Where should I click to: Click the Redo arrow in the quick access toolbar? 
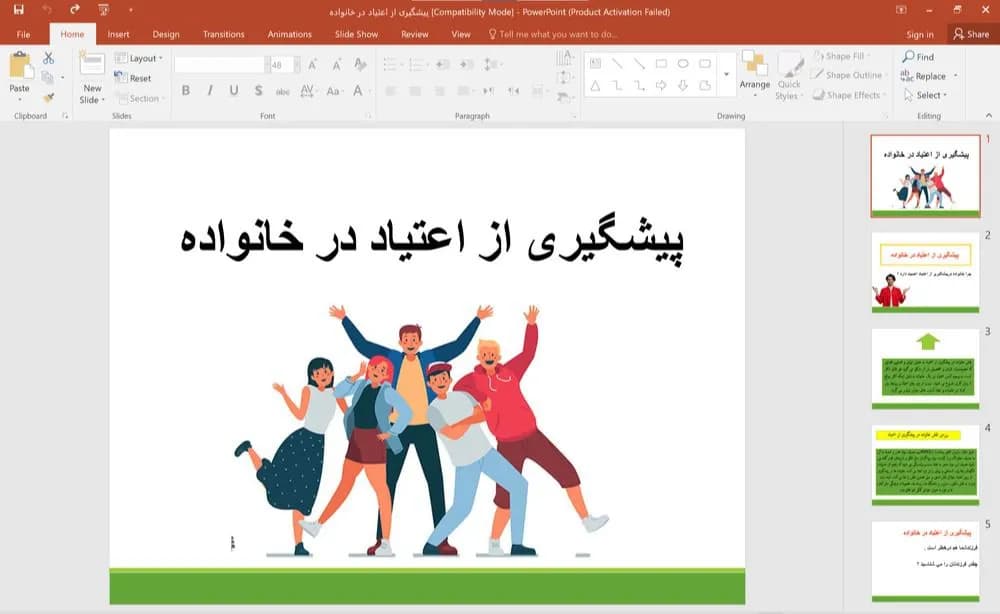tap(75, 10)
